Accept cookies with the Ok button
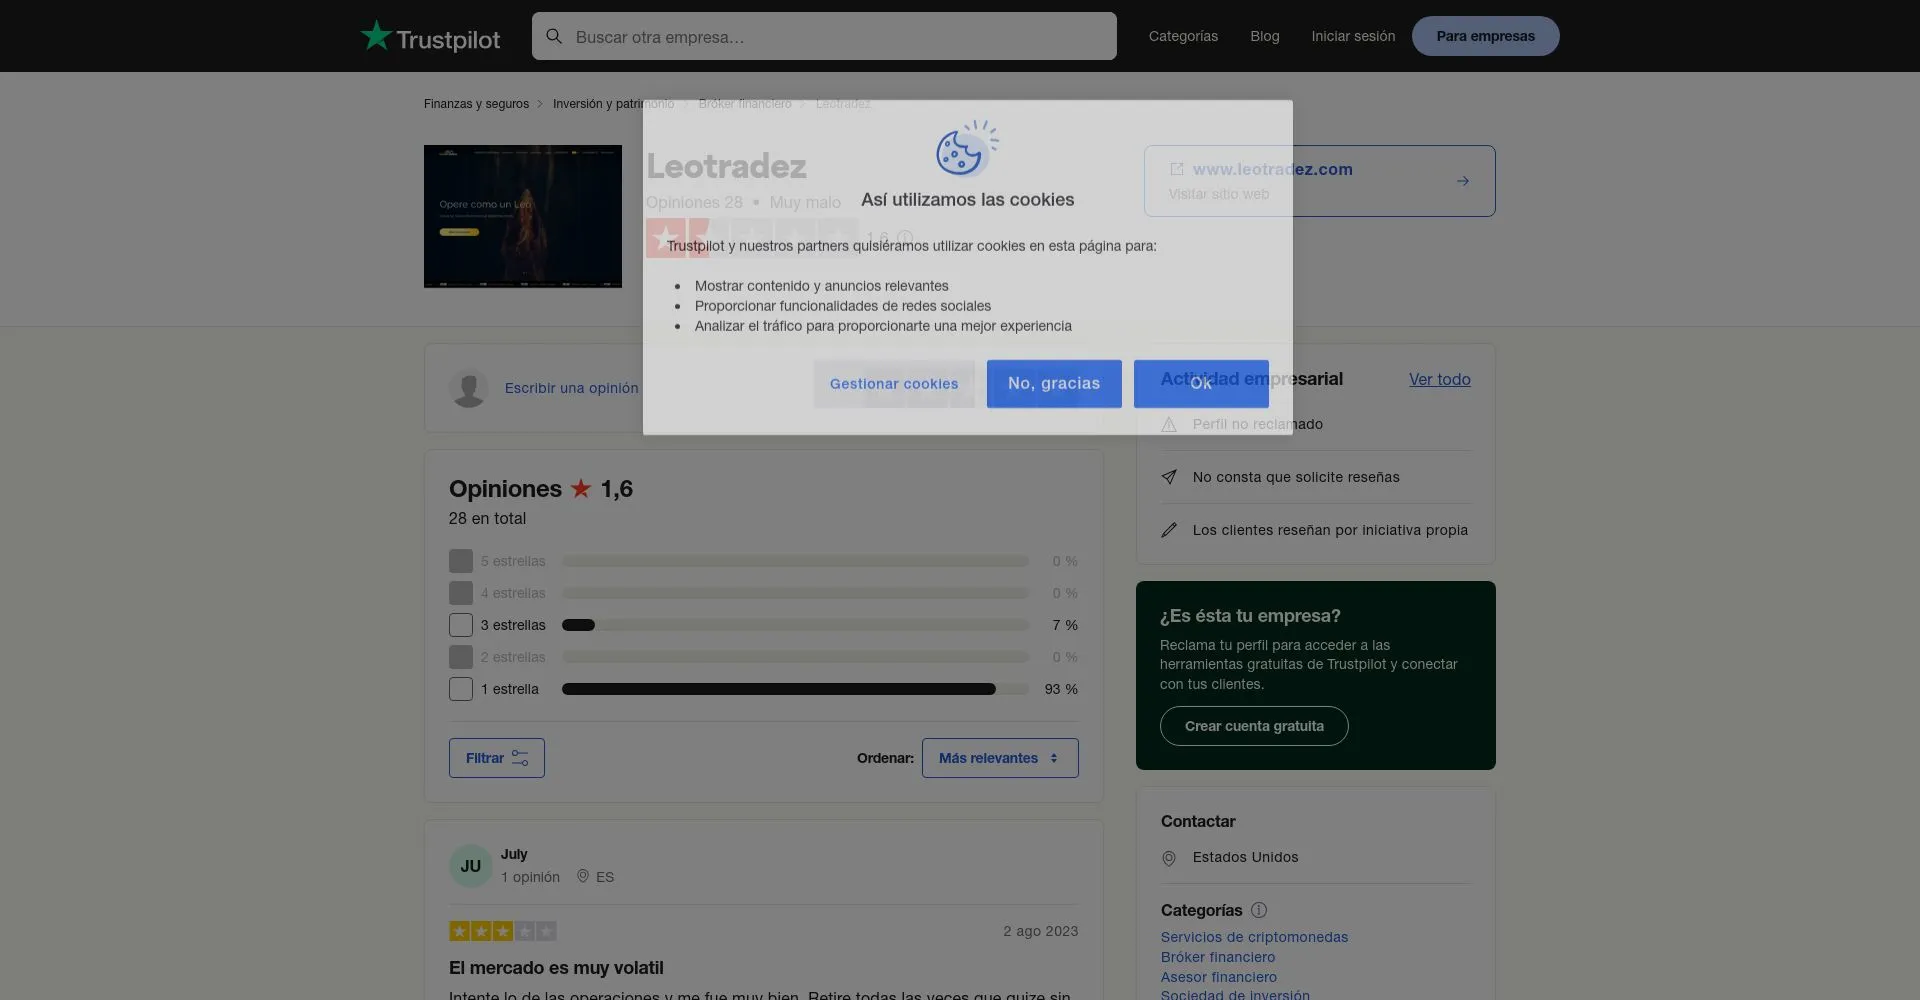Image resolution: width=1920 pixels, height=1000 pixels. coord(1201,384)
